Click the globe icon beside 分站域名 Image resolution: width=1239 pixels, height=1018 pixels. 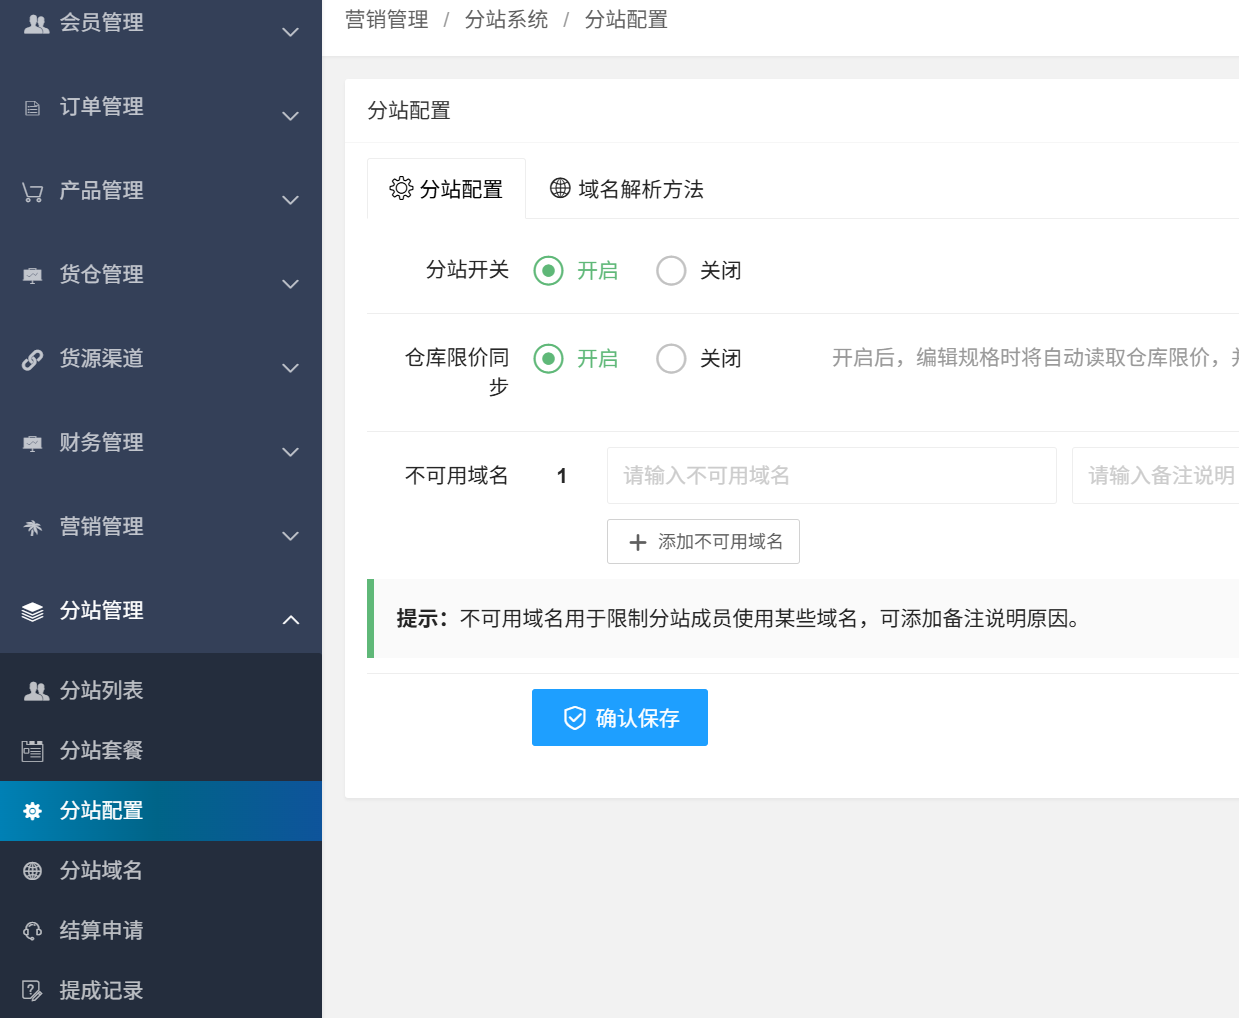tap(33, 871)
